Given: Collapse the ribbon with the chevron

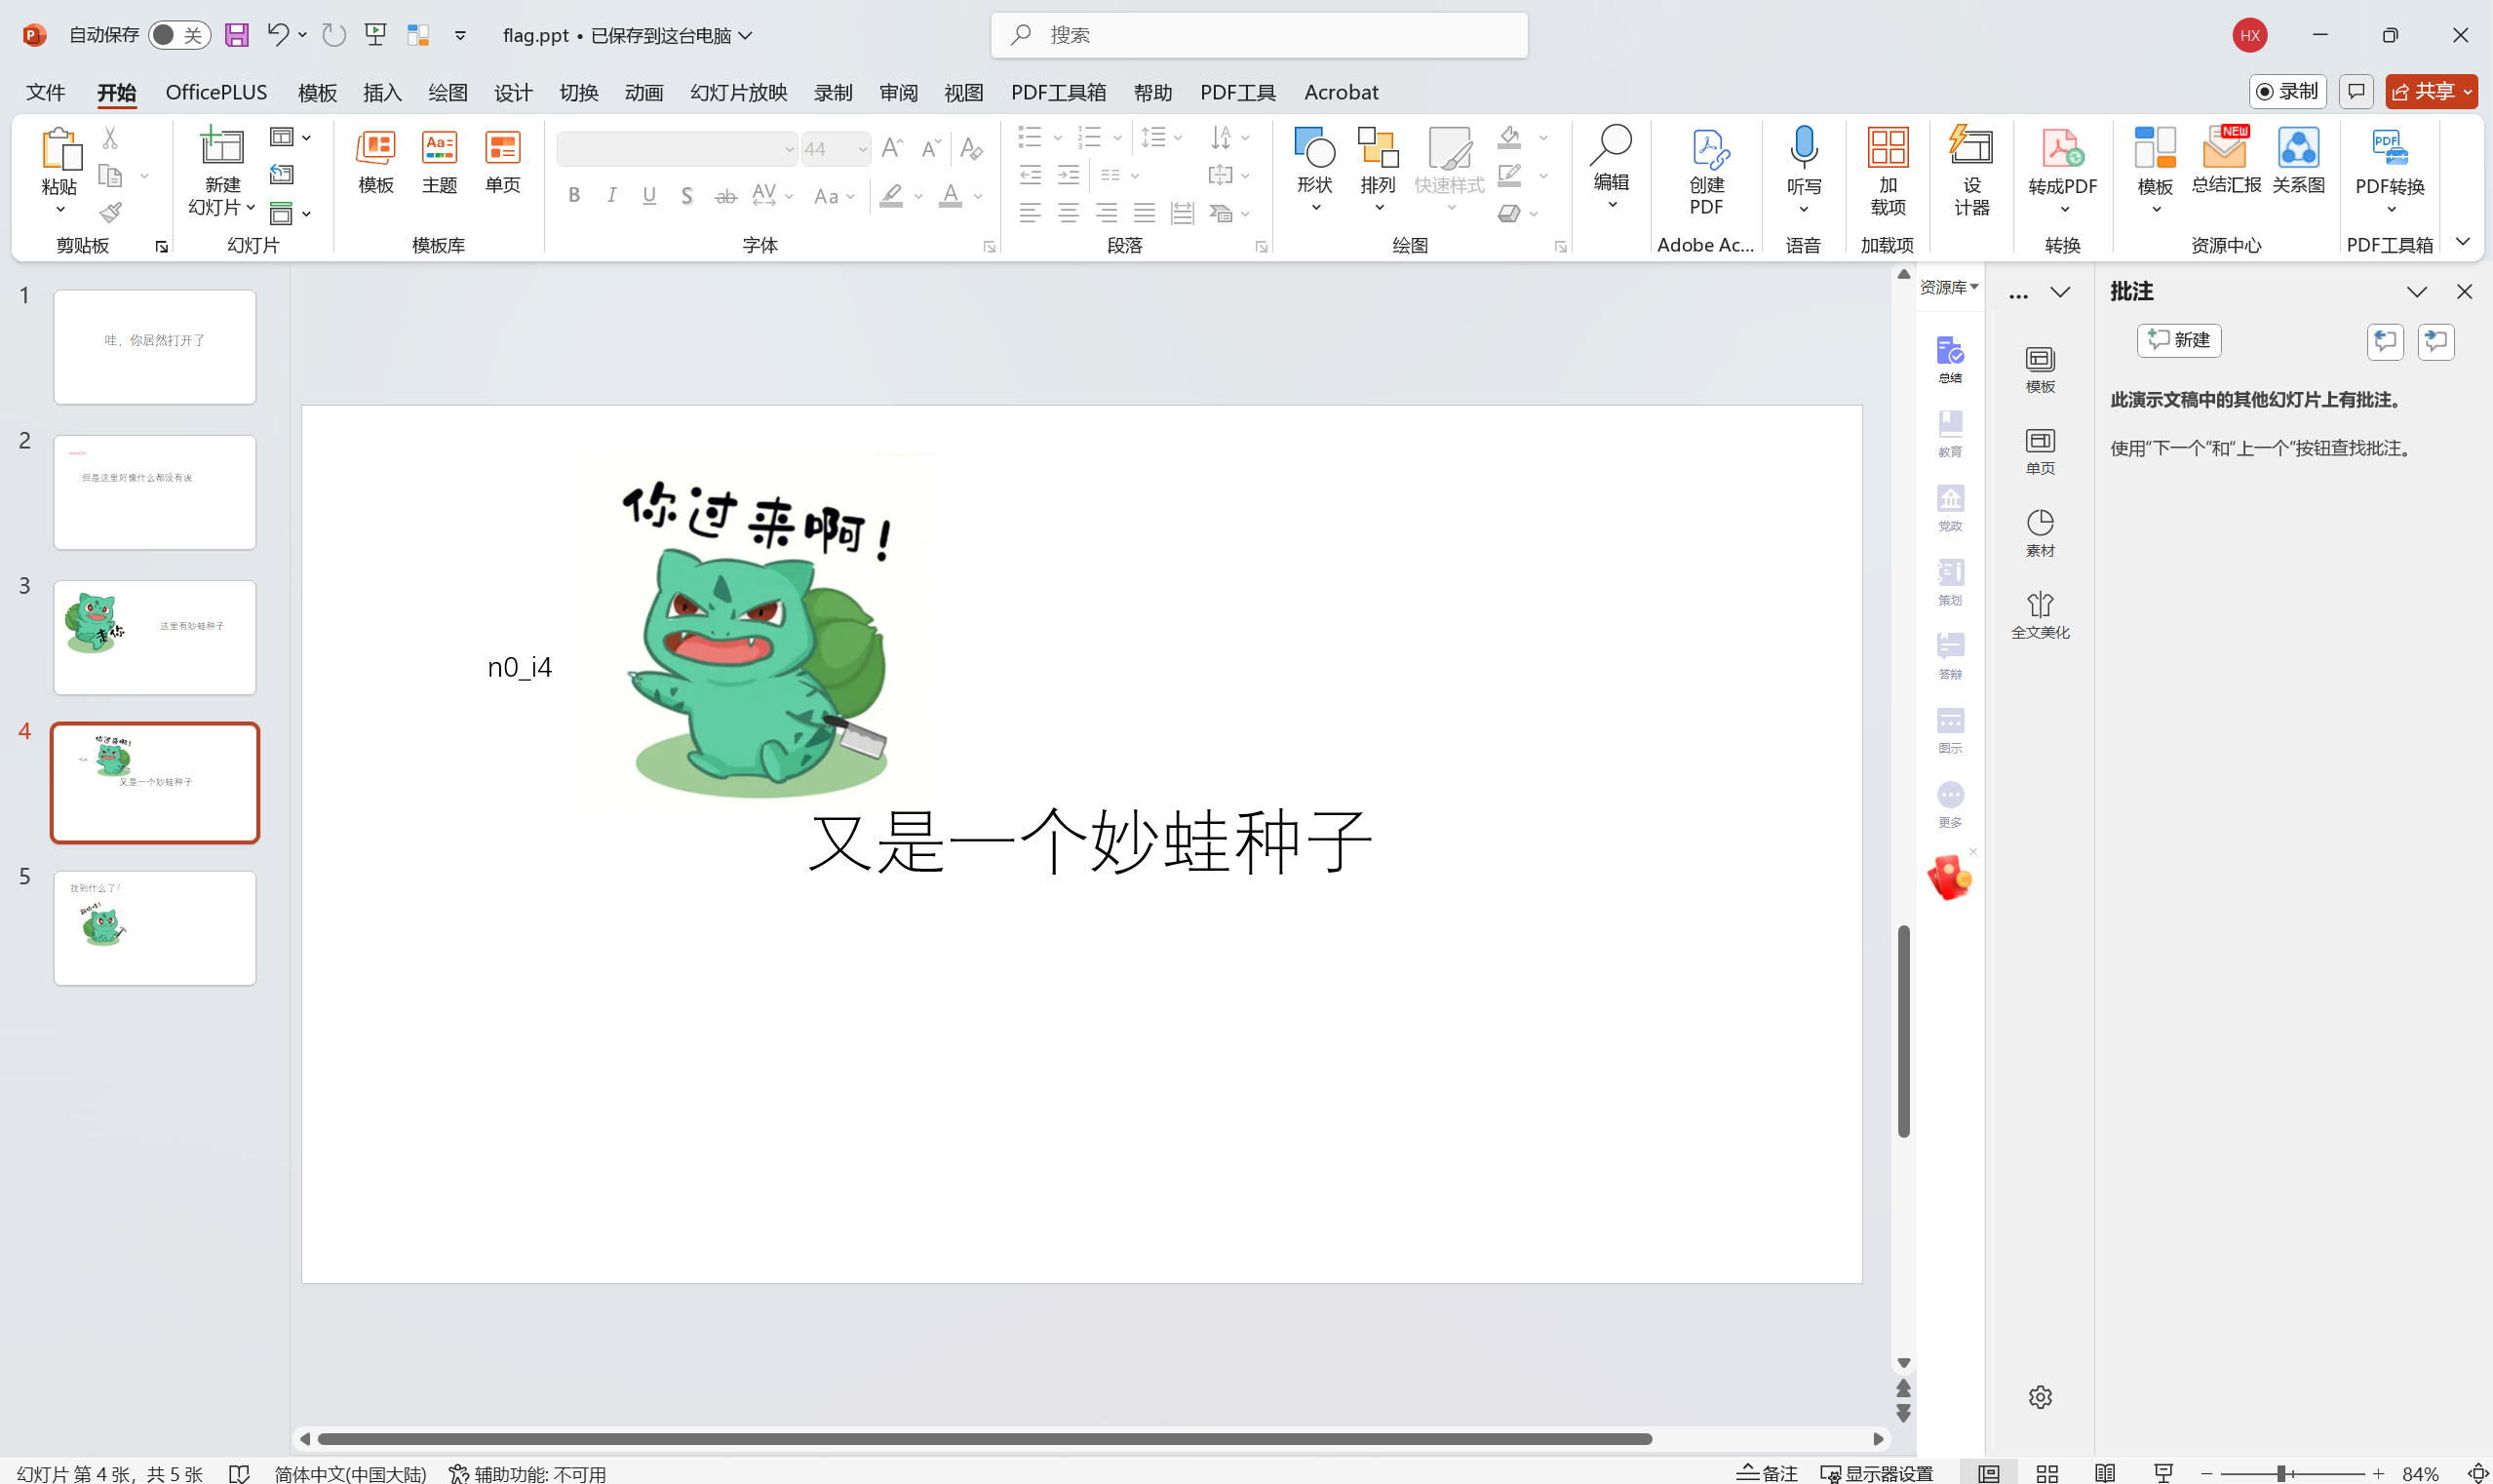Looking at the screenshot, I should [2462, 241].
